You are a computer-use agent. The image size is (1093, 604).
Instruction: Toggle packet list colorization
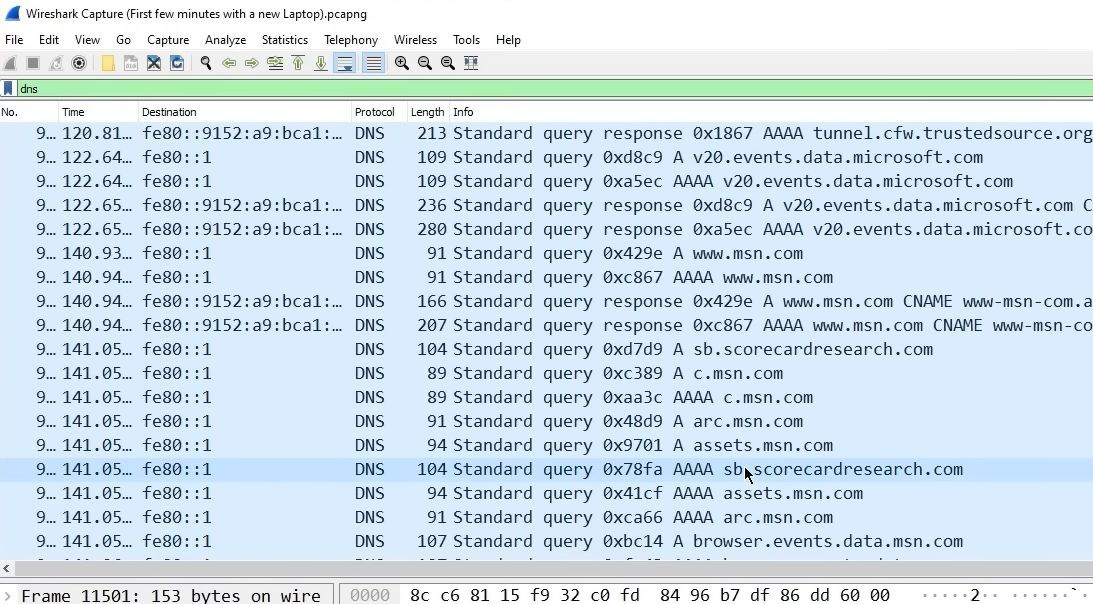click(x=374, y=63)
